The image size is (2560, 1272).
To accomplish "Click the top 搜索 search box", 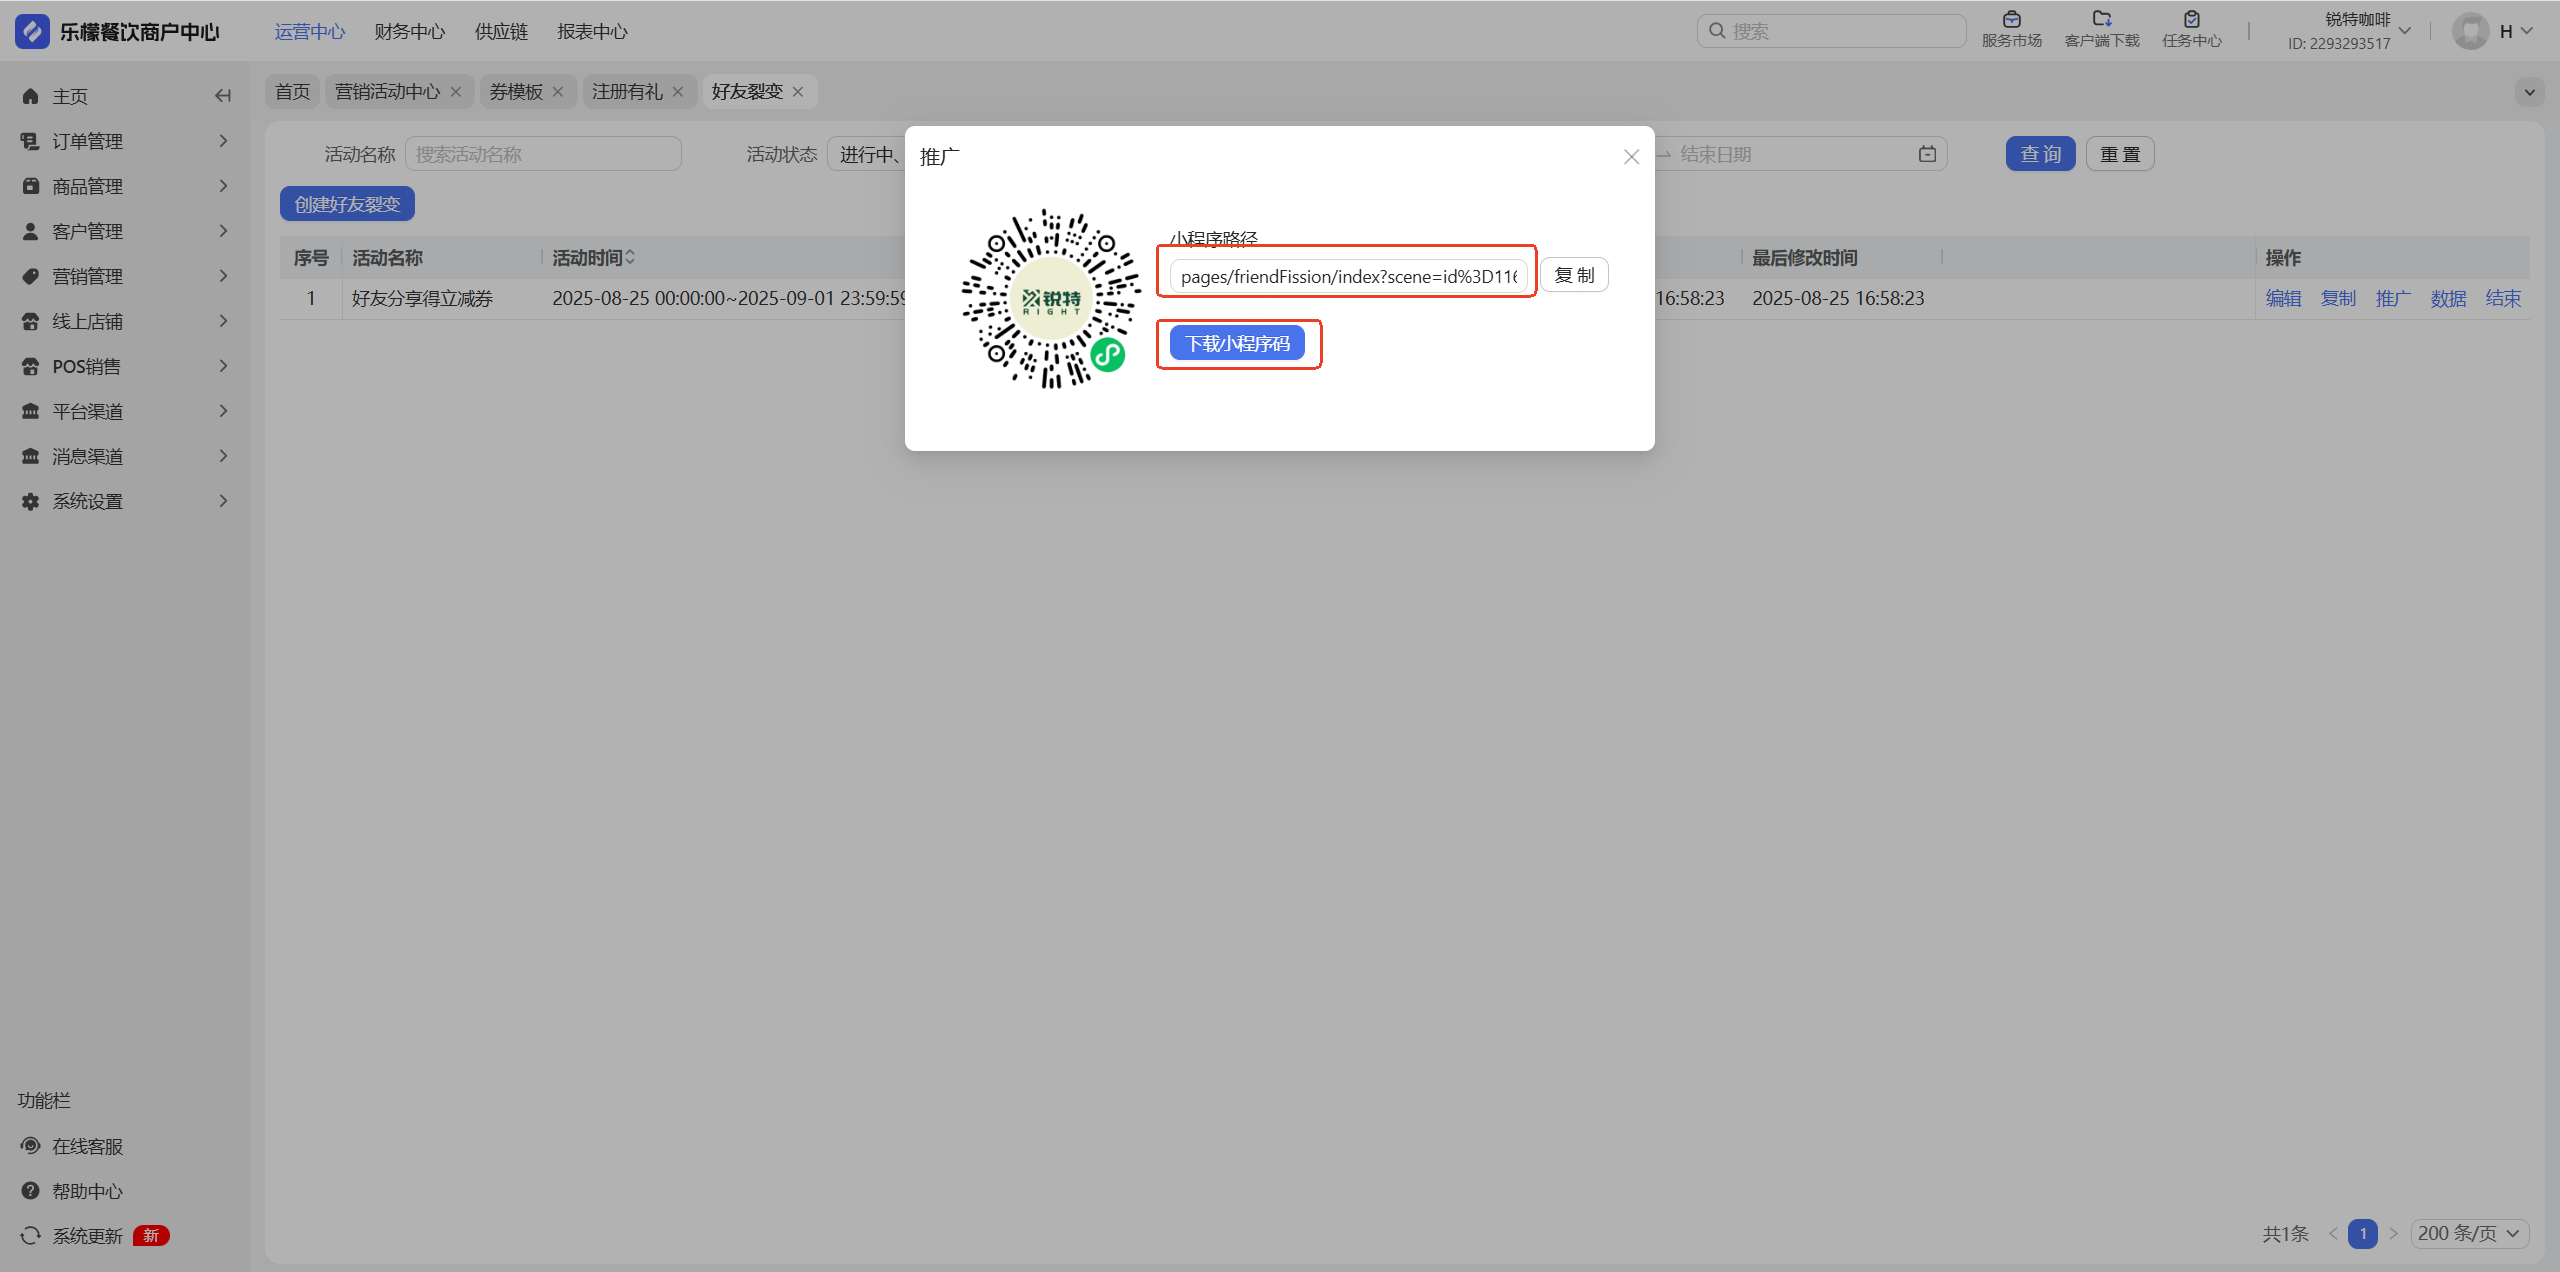I will point(1831,31).
